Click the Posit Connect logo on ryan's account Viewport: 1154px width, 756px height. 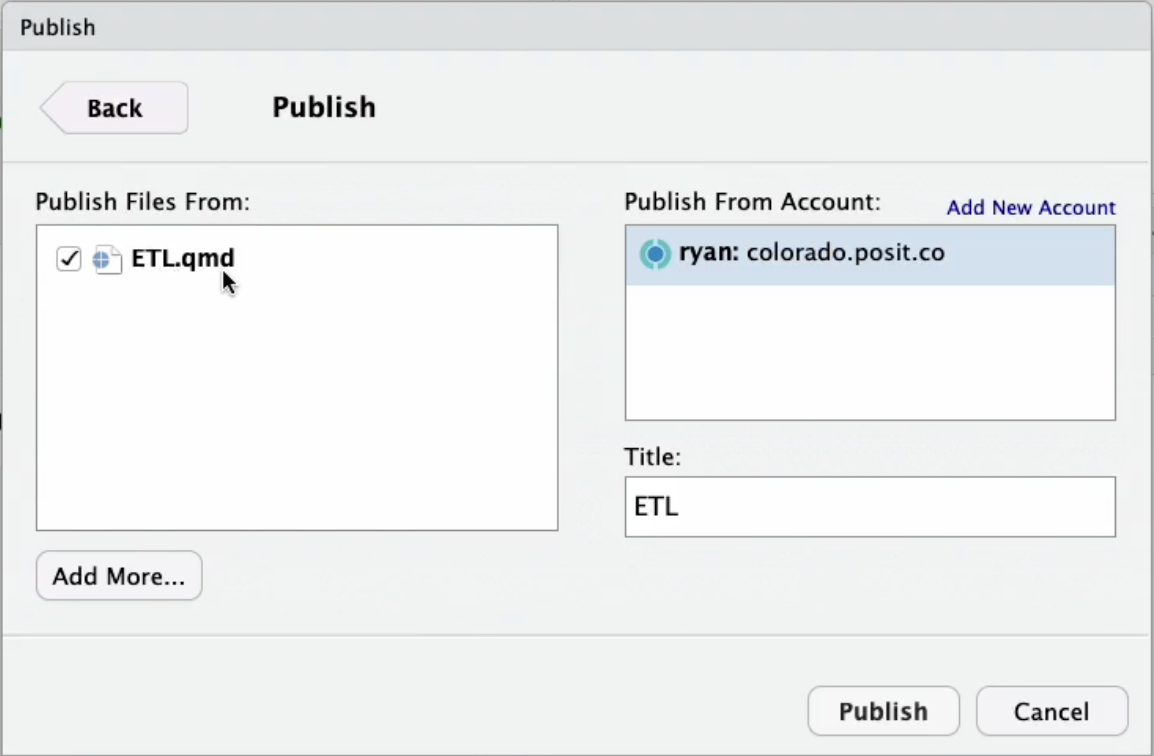pos(656,253)
